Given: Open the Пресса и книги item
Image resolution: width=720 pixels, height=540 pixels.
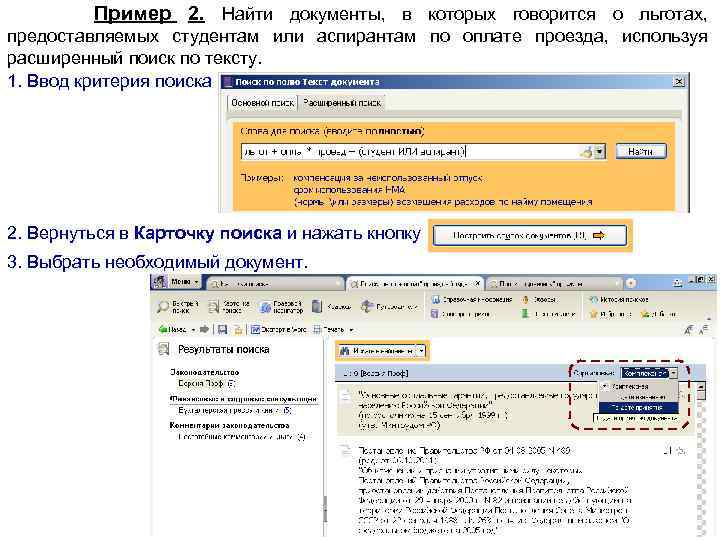Looking at the screenshot, I should (x=548, y=314).
